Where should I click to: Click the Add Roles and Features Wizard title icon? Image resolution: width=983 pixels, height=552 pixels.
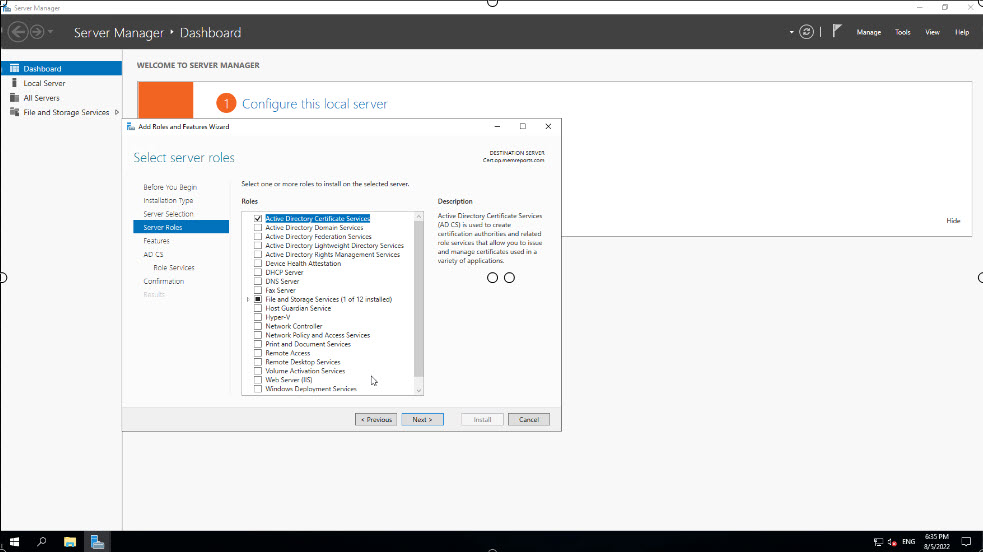point(130,127)
